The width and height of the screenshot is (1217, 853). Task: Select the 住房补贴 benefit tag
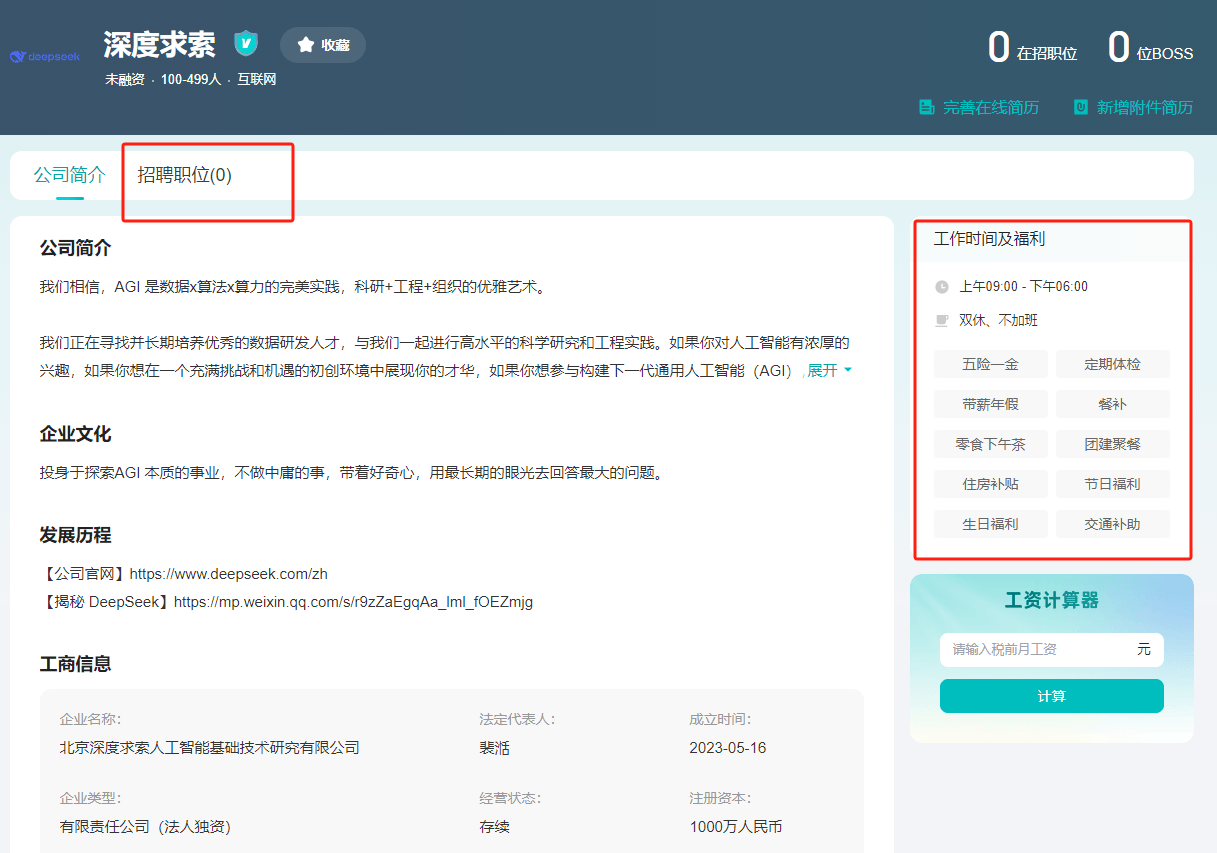pyautogui.click(x=991, y=484)
